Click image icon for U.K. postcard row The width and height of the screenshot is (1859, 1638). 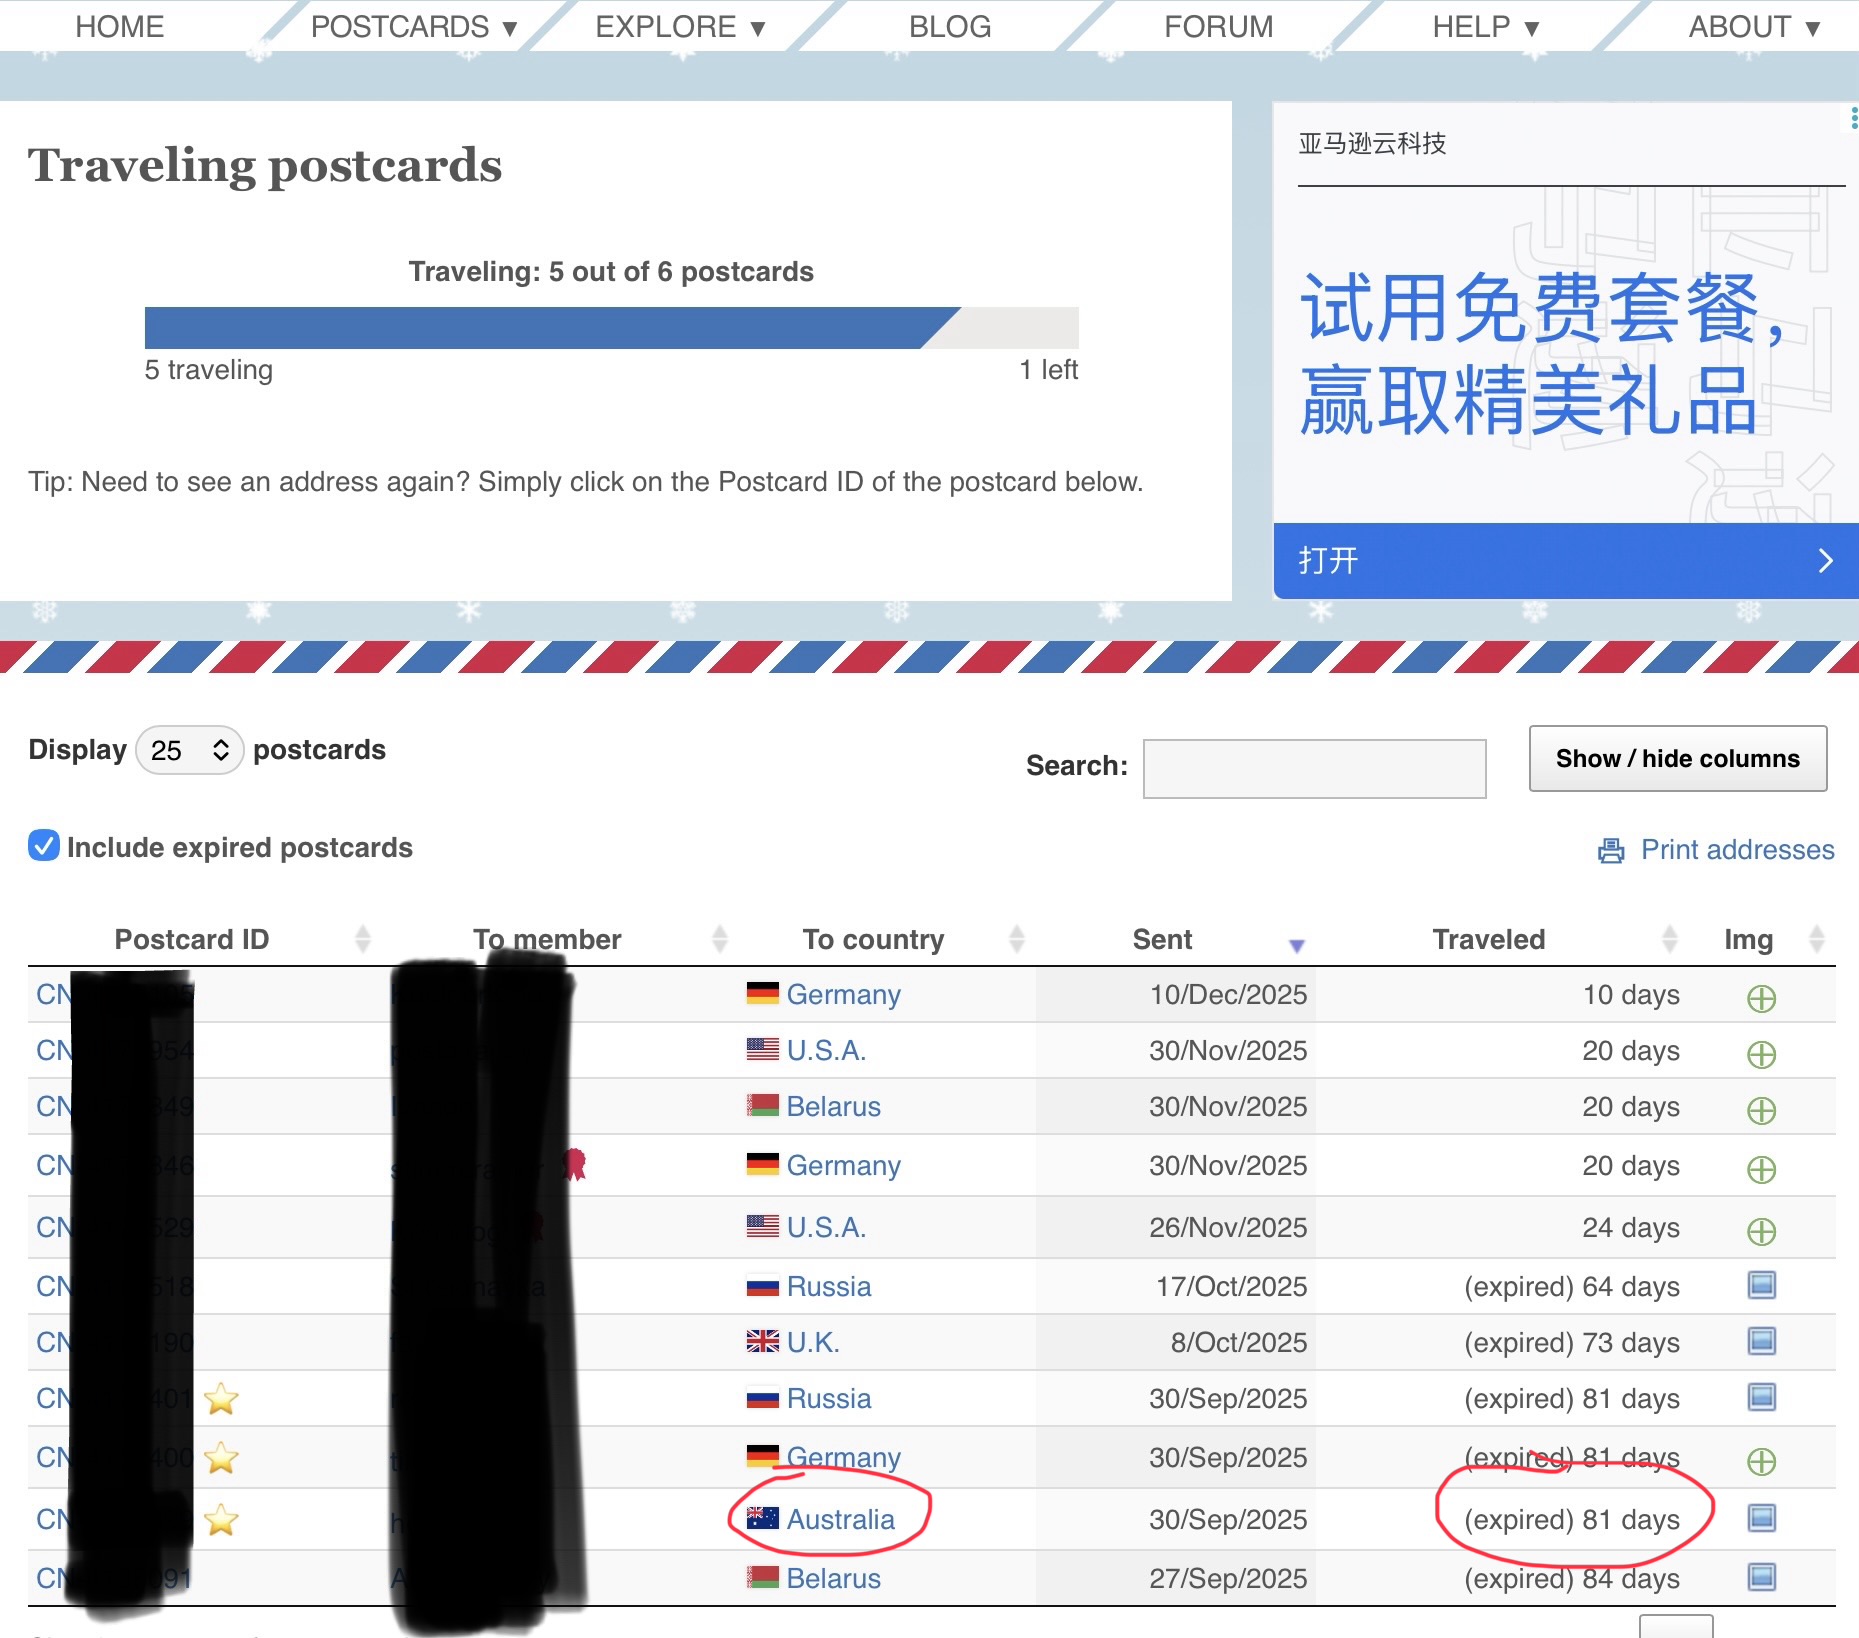tap(1761, 1341)
